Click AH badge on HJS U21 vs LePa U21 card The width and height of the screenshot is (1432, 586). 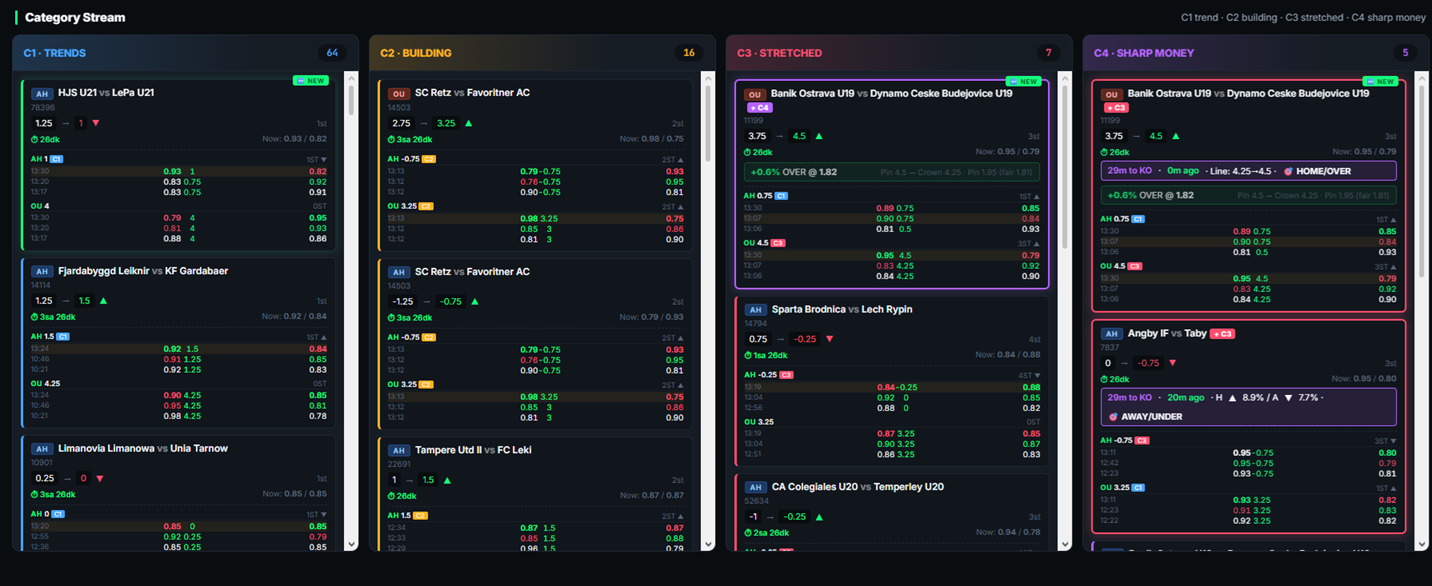42,94
